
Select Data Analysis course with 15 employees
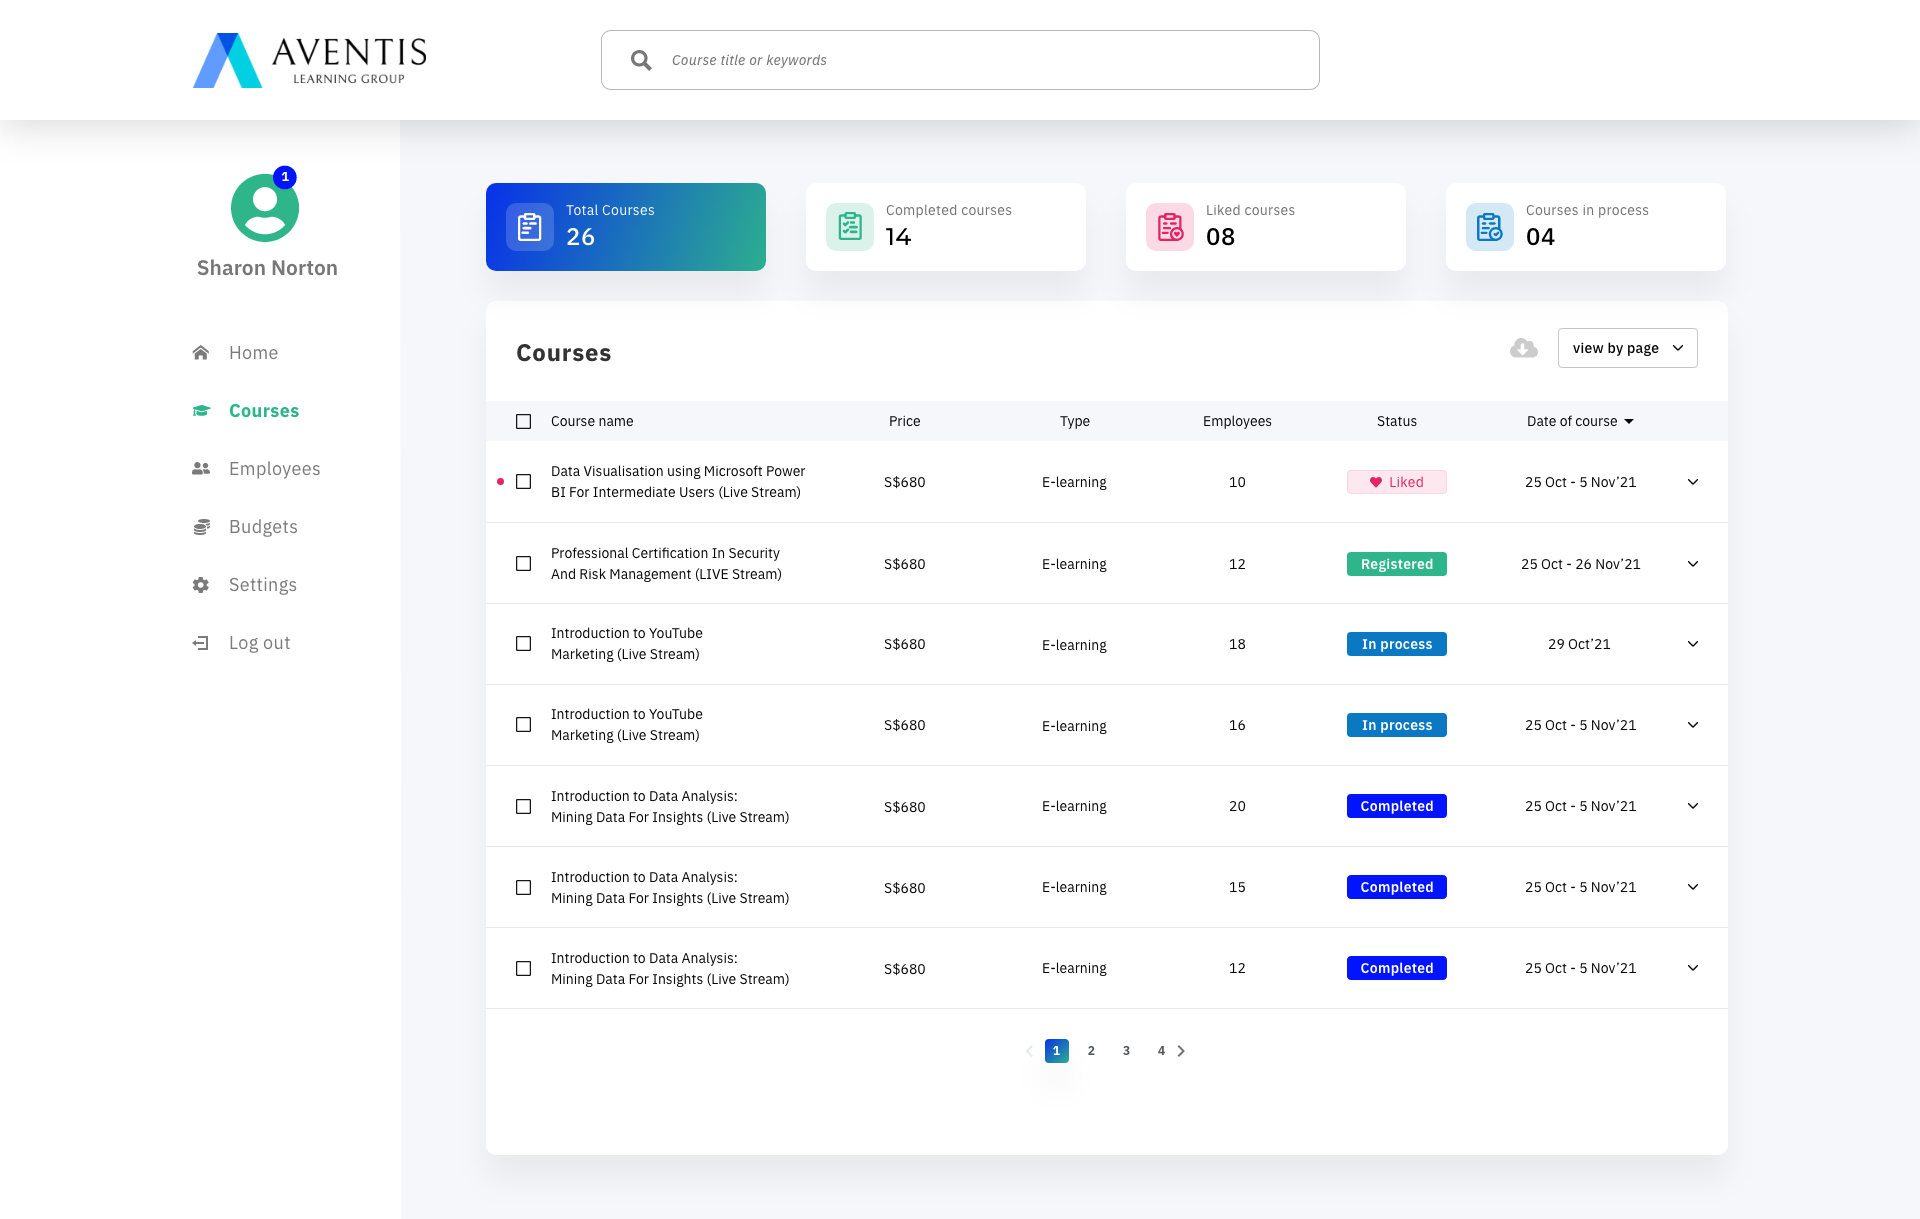tap(523, 887)
